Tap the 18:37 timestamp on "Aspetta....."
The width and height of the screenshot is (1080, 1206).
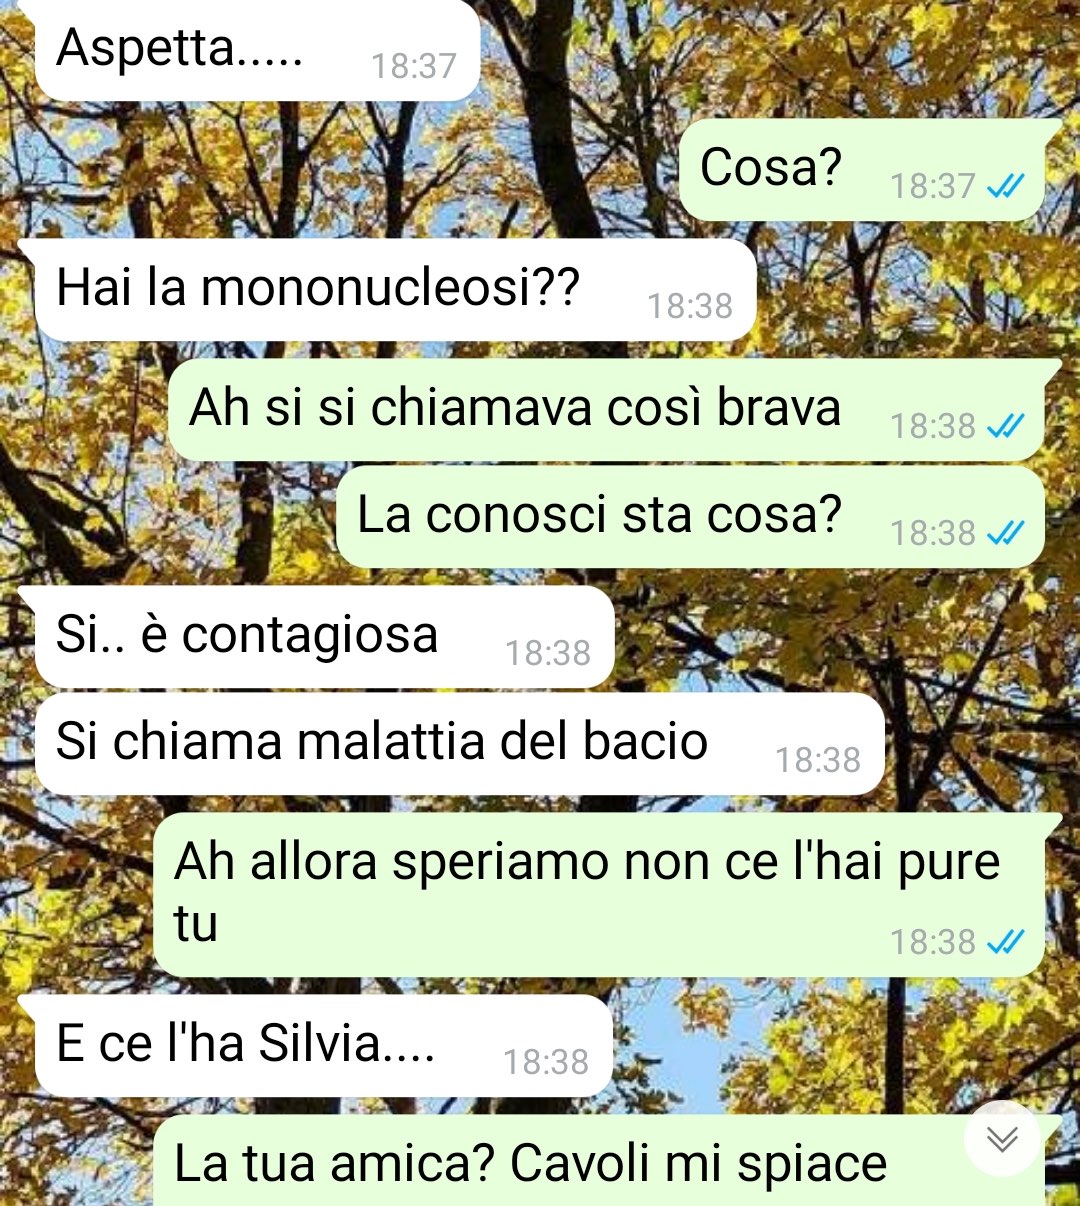(414, 66)
